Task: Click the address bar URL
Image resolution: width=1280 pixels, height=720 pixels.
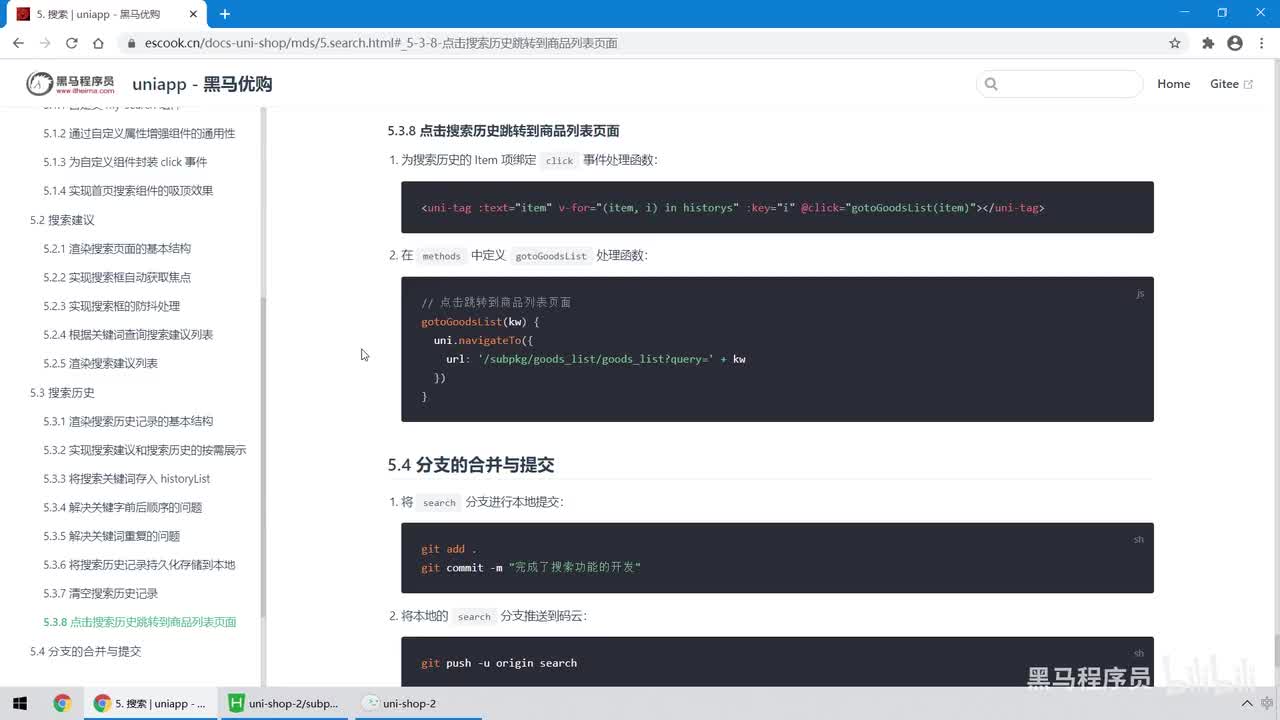Action: [x=381, y=43]
